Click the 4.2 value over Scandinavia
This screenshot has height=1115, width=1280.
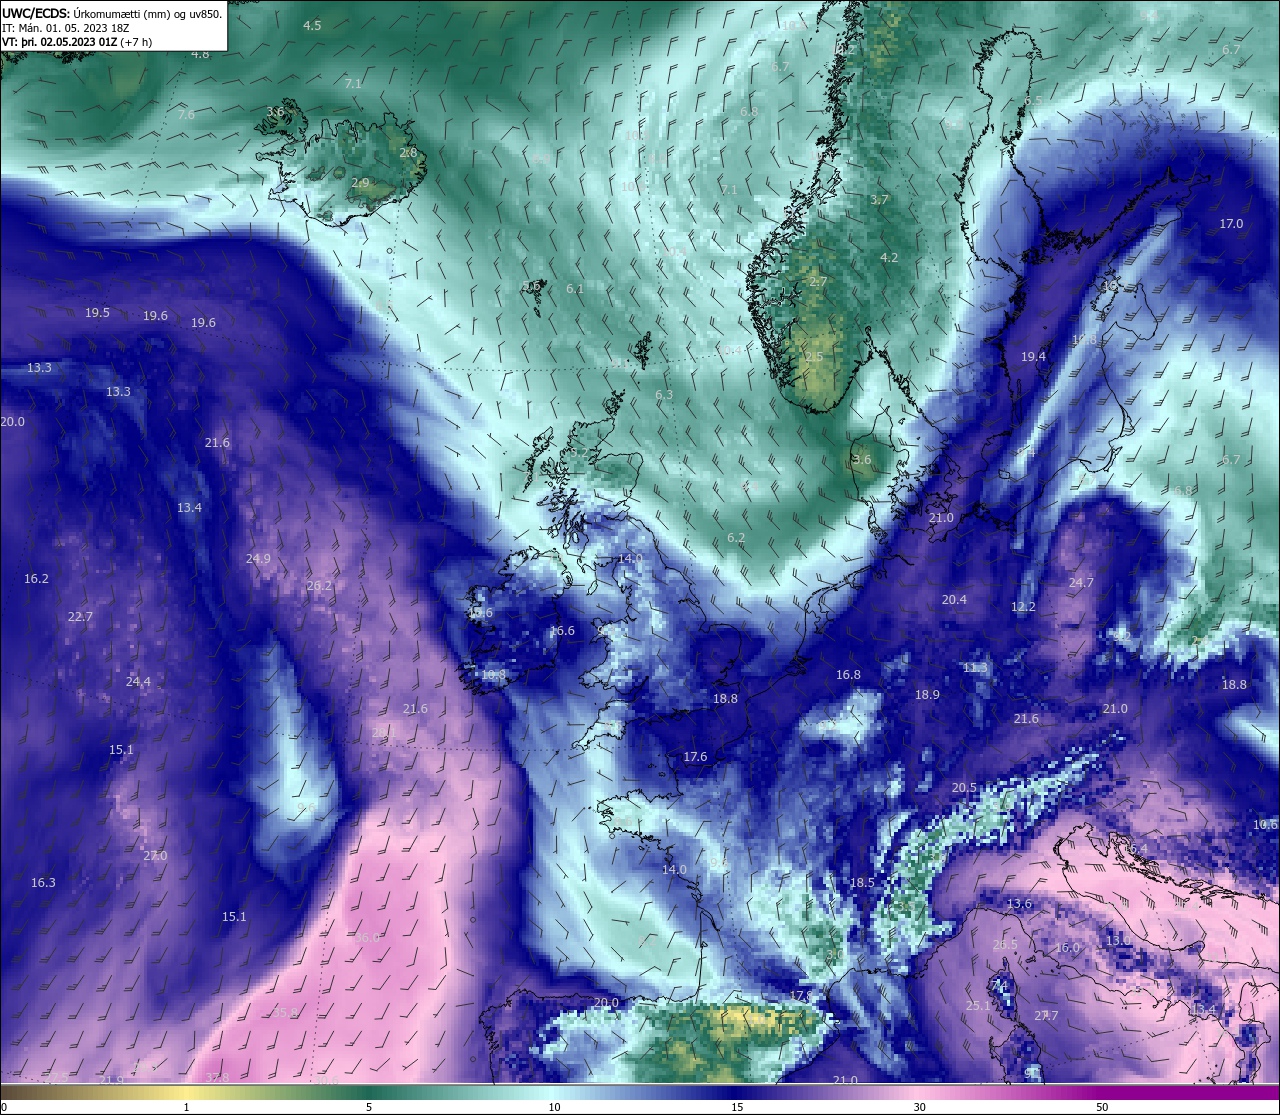[x=889, y=257]
